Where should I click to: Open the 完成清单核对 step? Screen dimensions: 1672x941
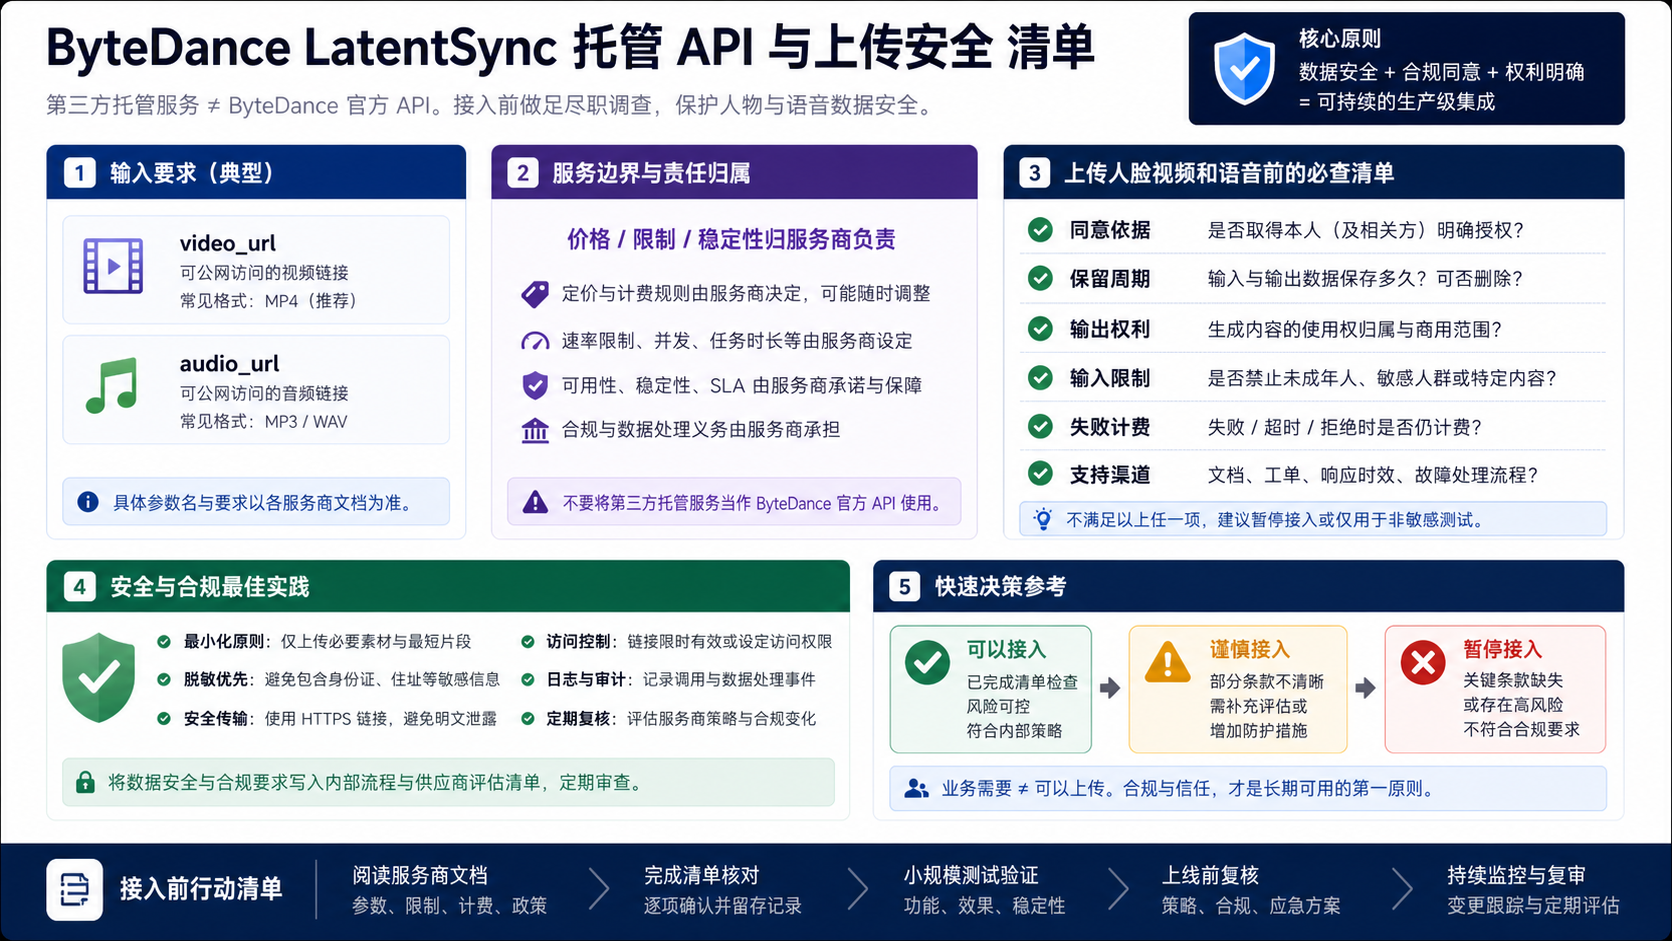click(x=723, y=890)
